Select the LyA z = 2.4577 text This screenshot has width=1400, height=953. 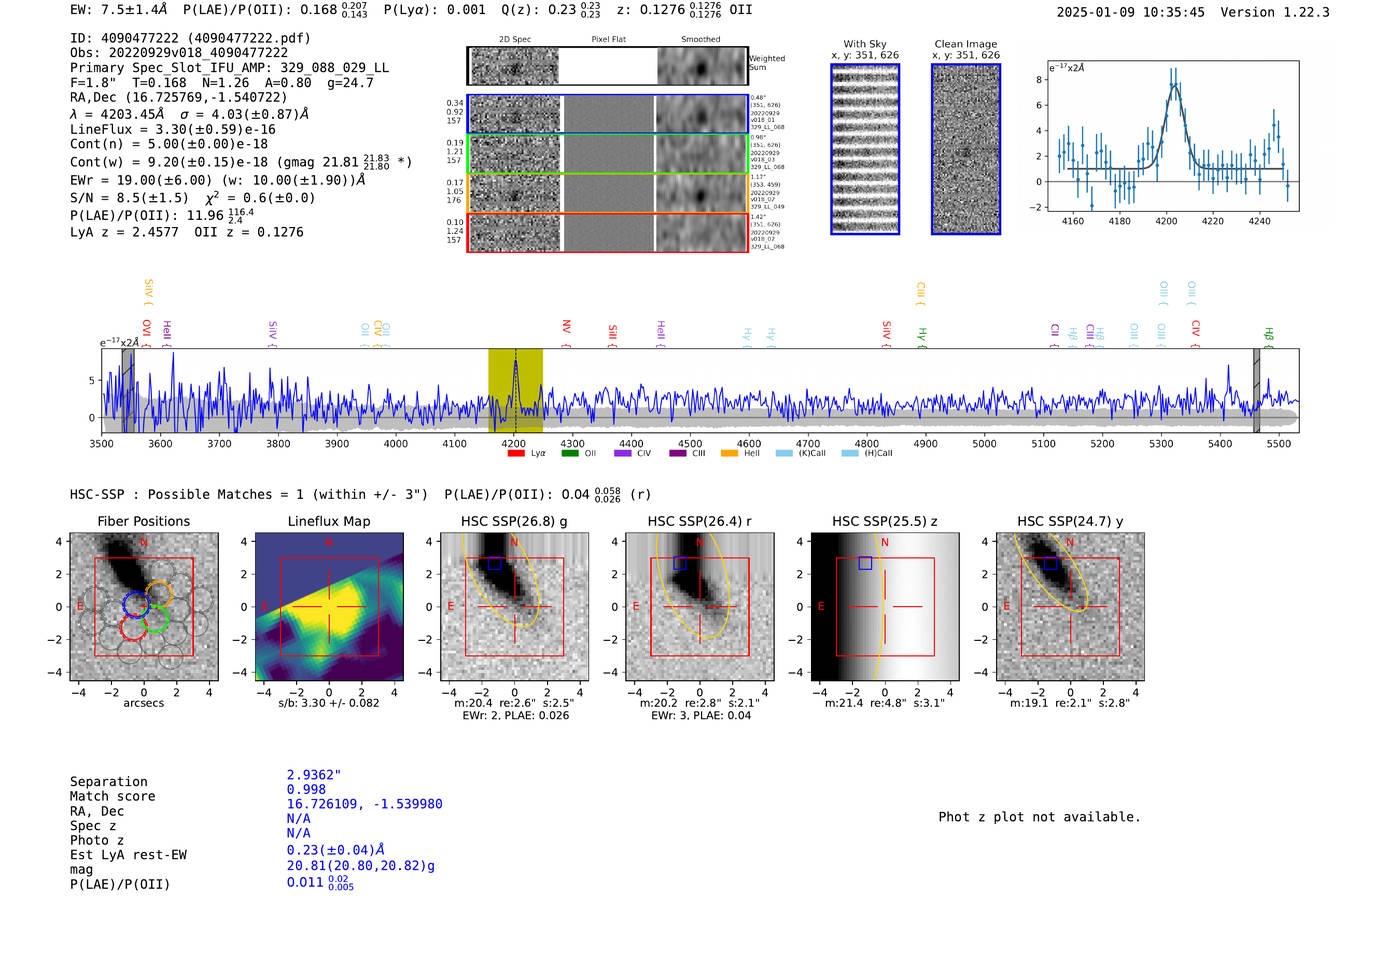pyautogui.click(x=124, y=232)
